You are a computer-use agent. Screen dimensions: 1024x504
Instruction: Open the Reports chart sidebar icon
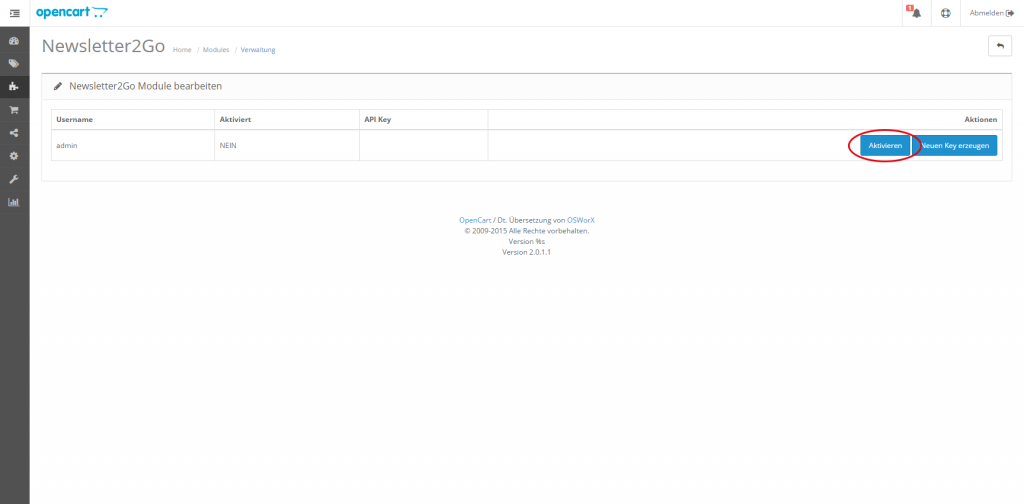[x=14, y=202]
